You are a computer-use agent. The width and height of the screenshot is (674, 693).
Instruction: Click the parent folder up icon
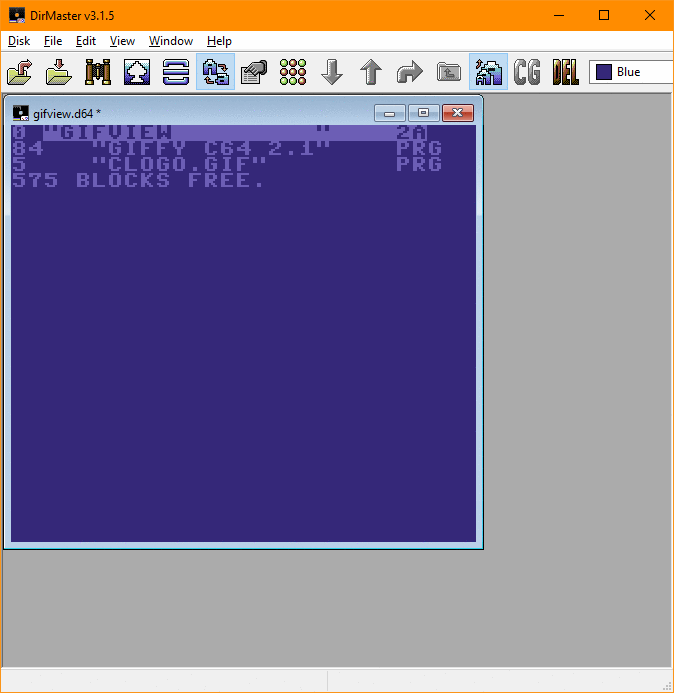tap(449, 72)
